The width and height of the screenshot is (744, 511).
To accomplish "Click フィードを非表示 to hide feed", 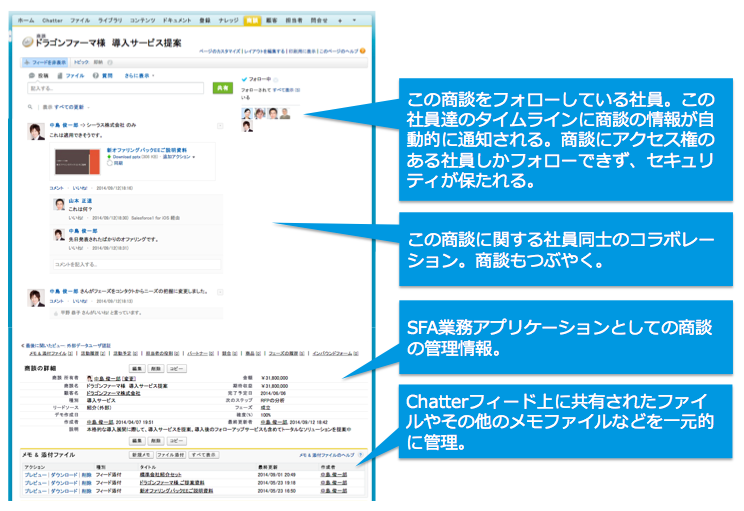I will (46, 63).
